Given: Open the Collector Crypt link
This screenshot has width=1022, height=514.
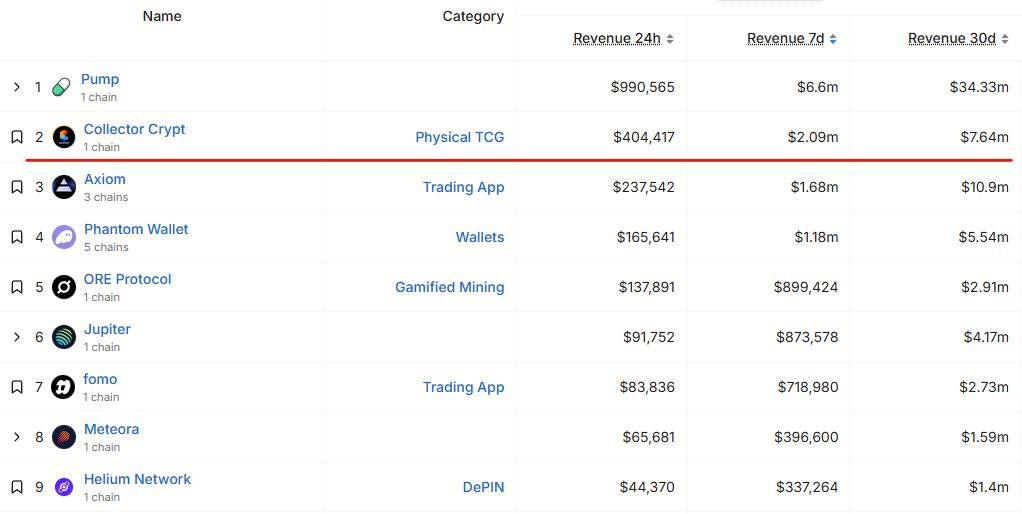Looking at the screenshot, I should (134, 129).
